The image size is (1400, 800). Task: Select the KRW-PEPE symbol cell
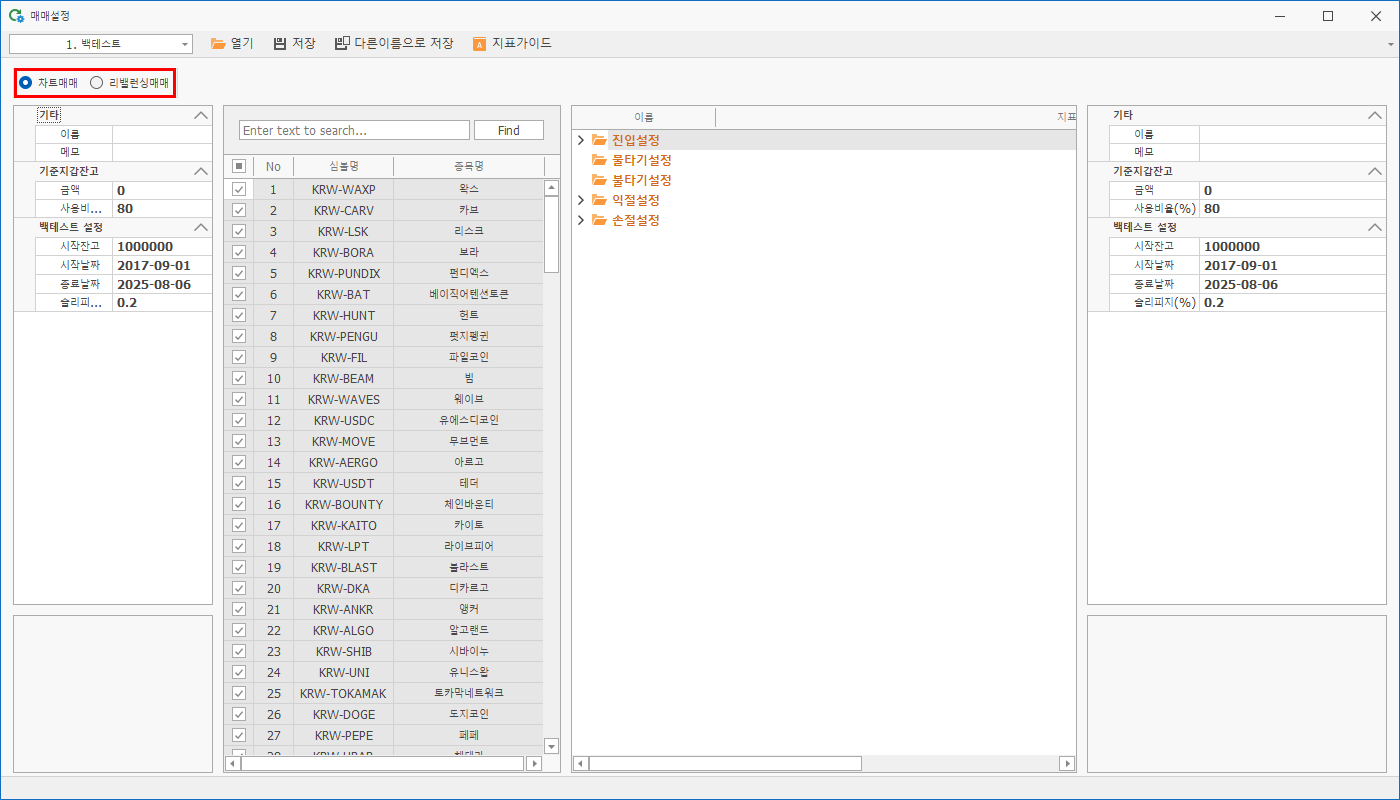(x=344, y=735)
